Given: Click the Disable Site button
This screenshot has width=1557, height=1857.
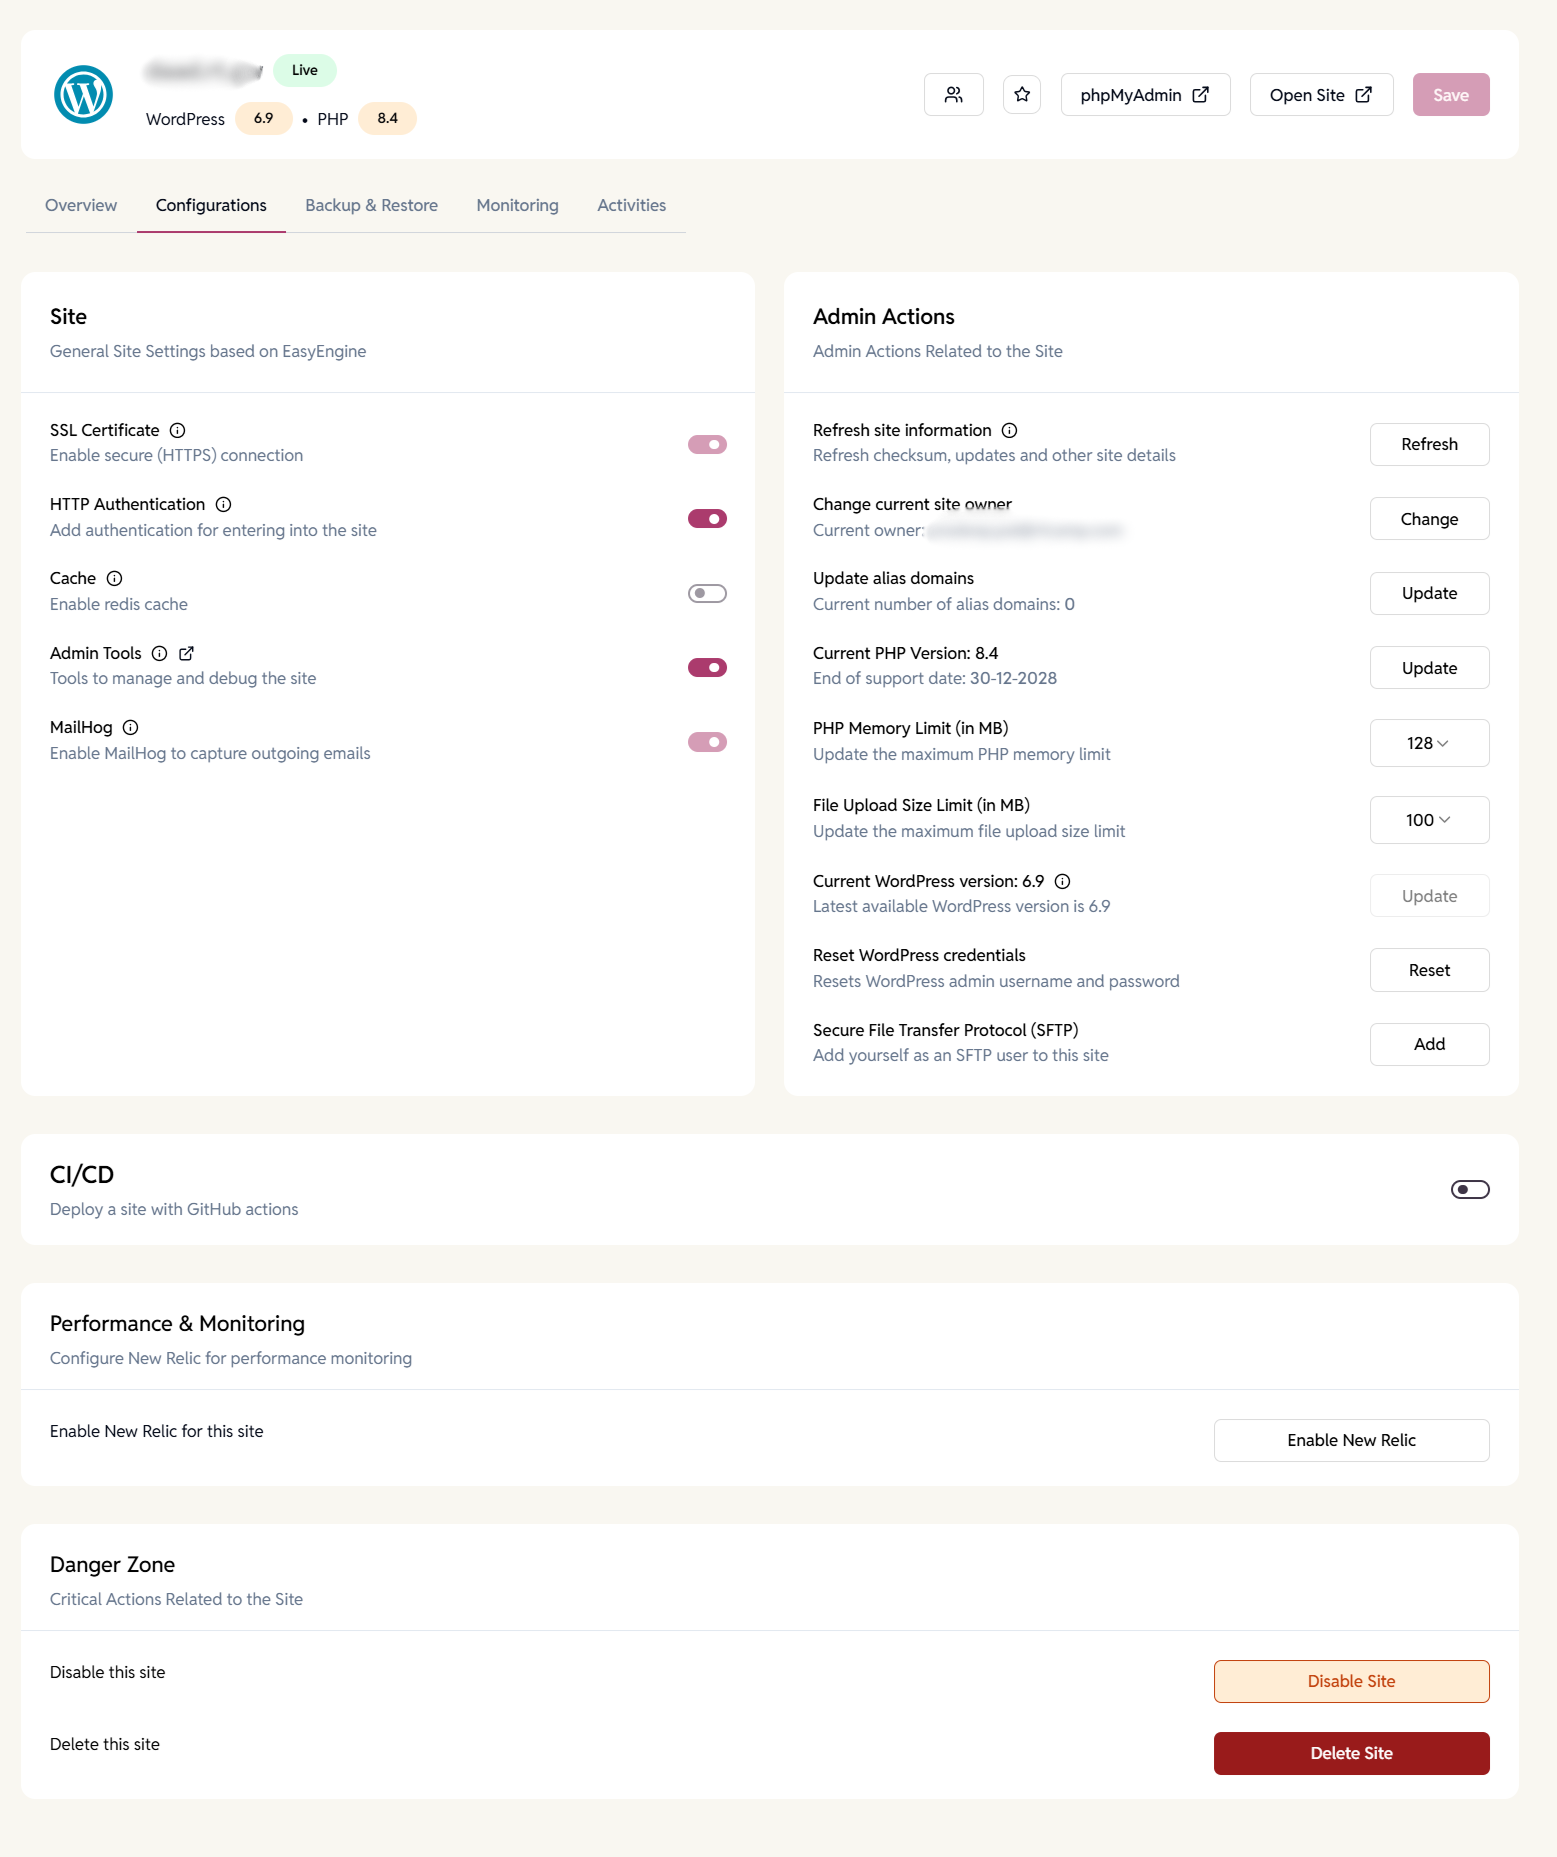Looking at the screenshot, I should coord(1351,1681).
